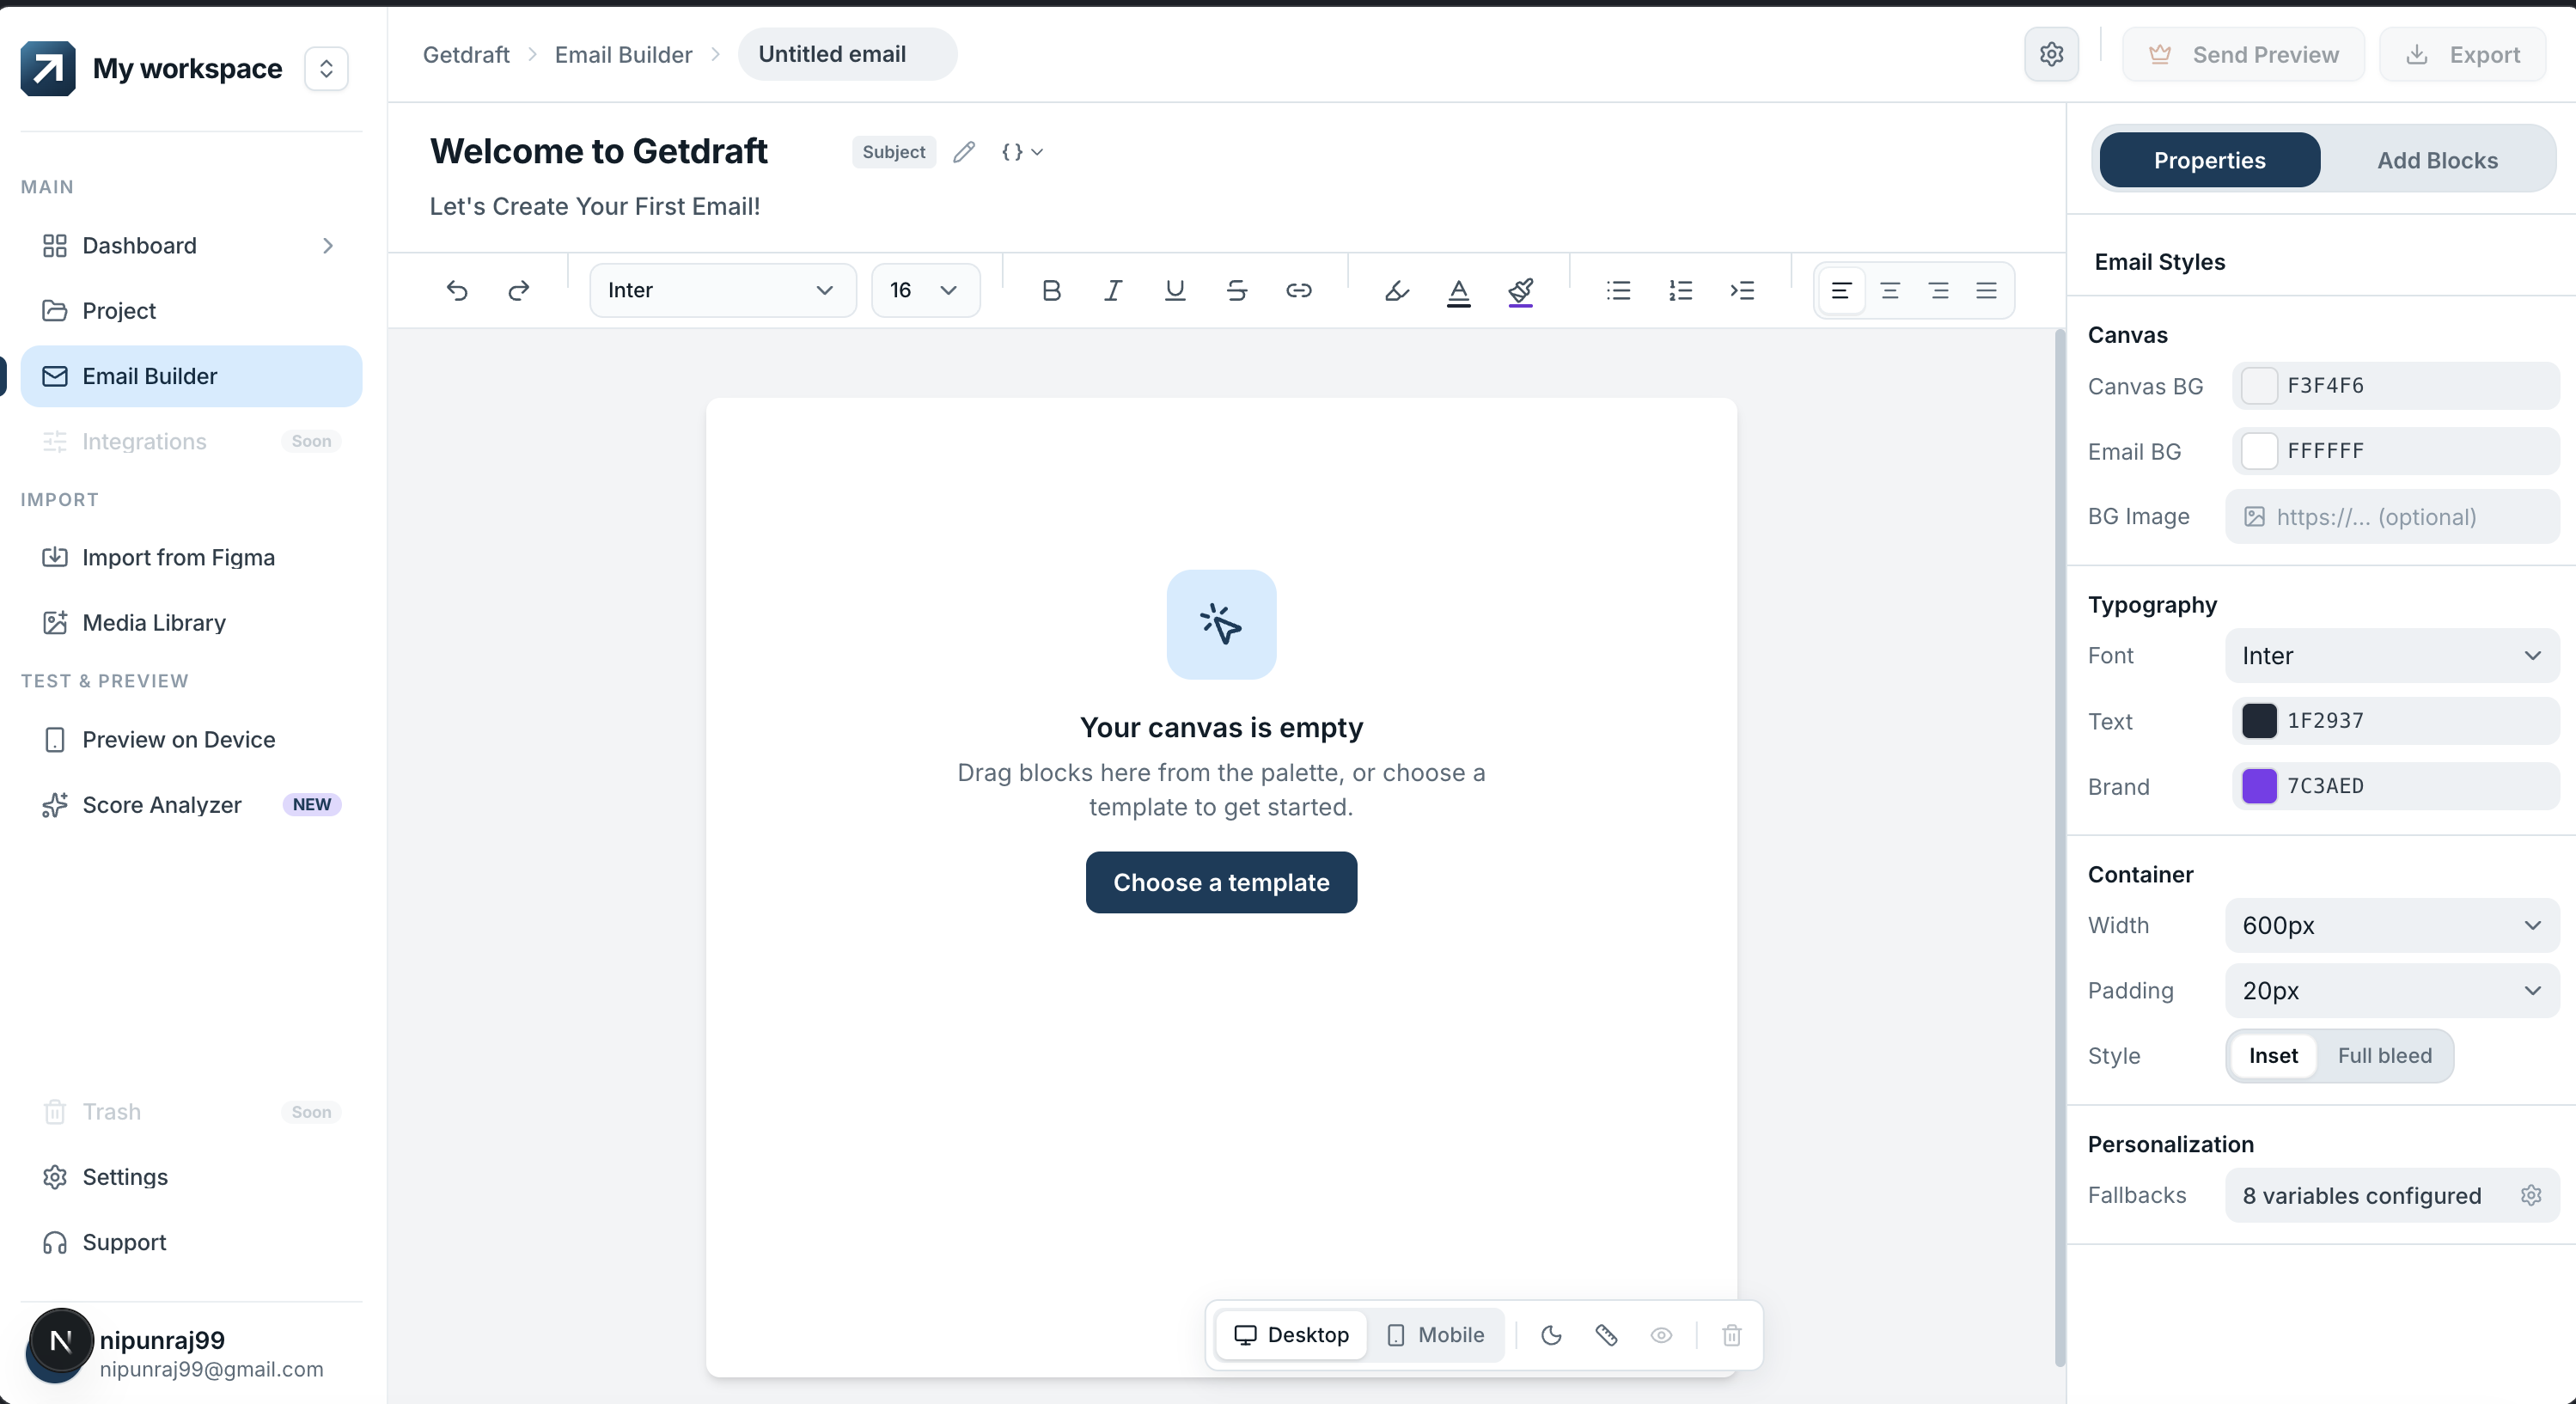Image resolution: width=2576 pixels, height=1404 pixels.
Task: Click the Text color swatch 1F2937
Action: pyautogui.click(x=2259, y=721)
